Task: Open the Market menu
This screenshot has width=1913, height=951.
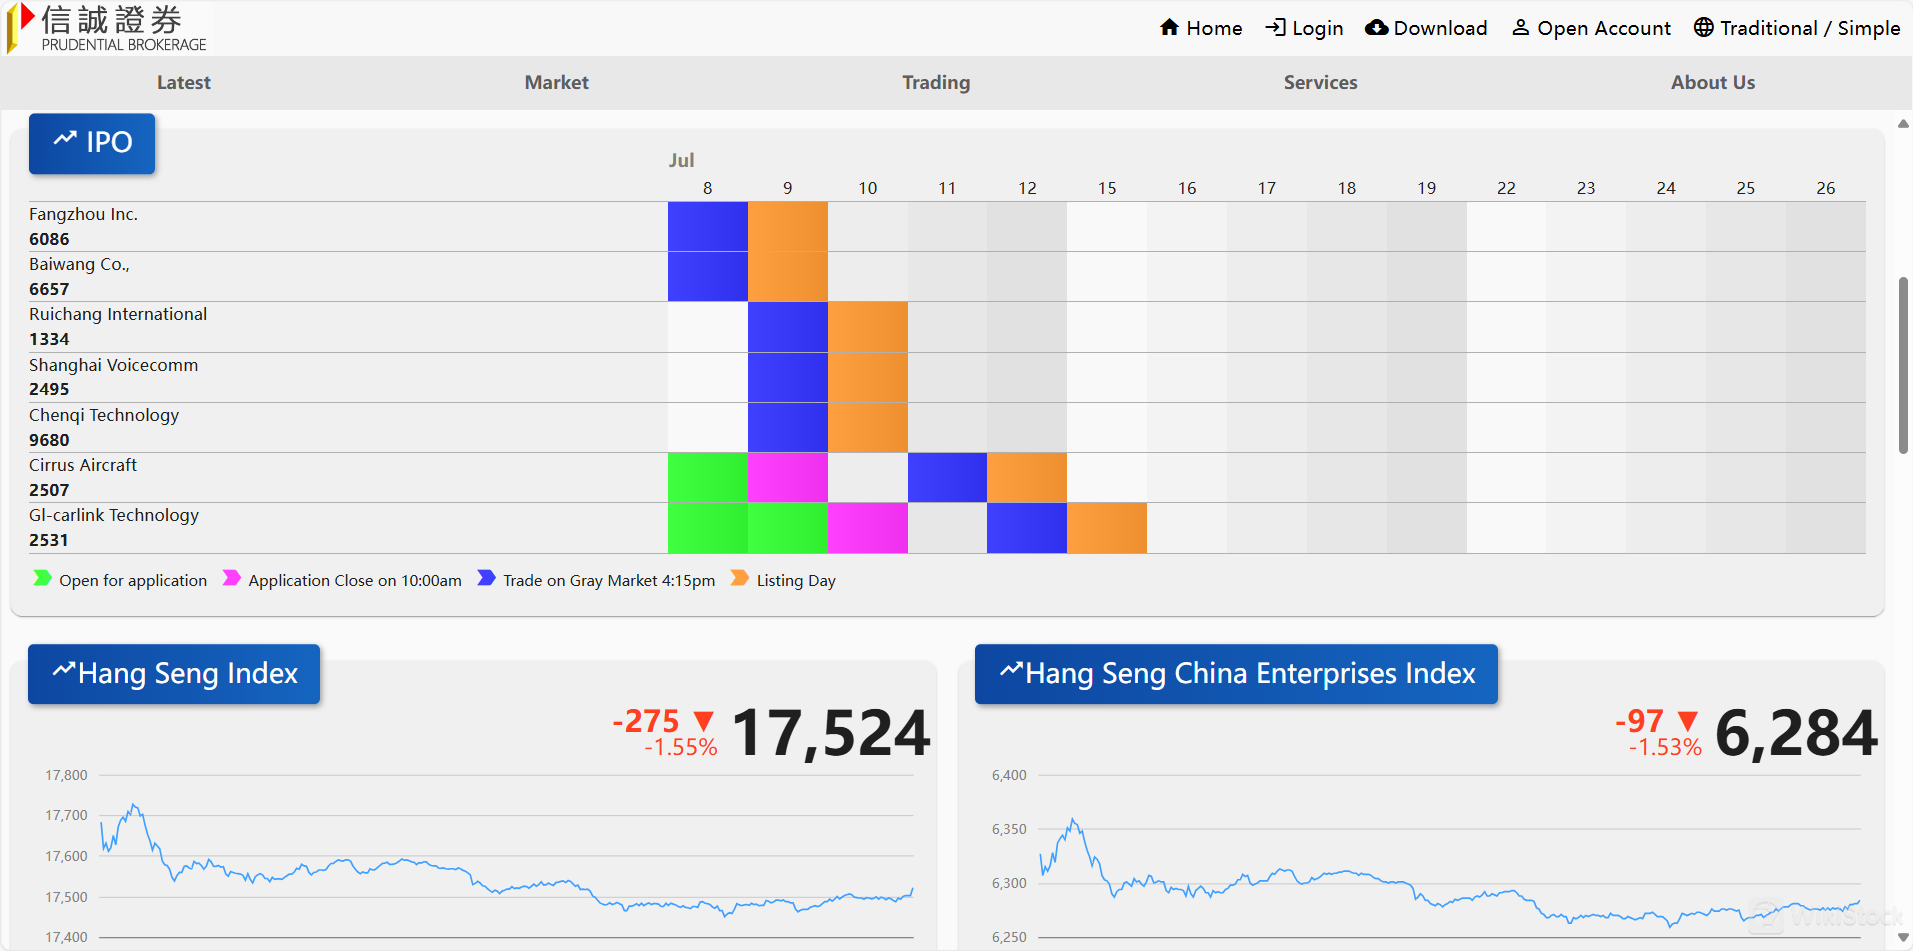Action: pyautogui.click(x=556, y=83)
